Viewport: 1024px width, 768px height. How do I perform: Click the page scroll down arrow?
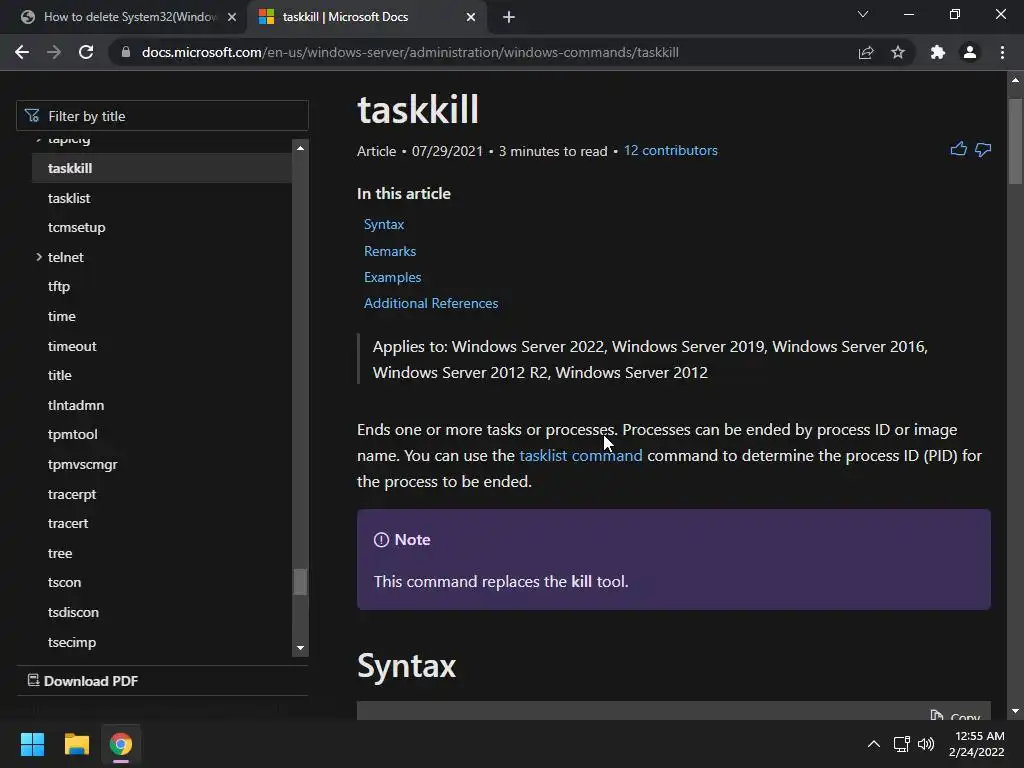[1015, 711]
